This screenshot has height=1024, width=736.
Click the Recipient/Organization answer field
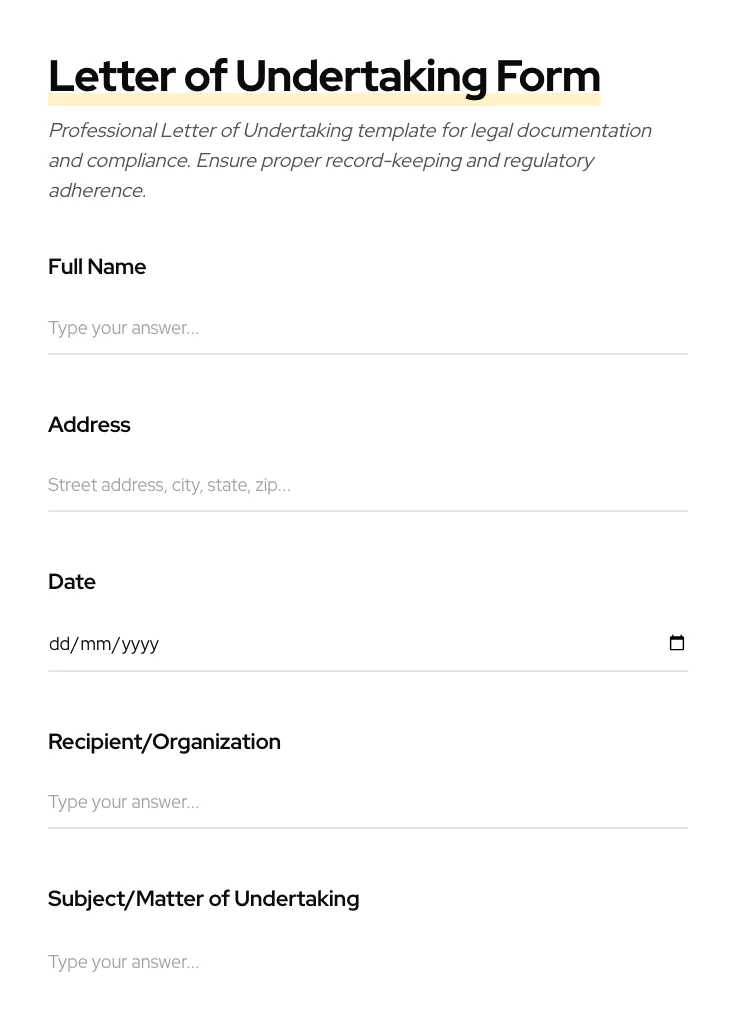[367, 802]
